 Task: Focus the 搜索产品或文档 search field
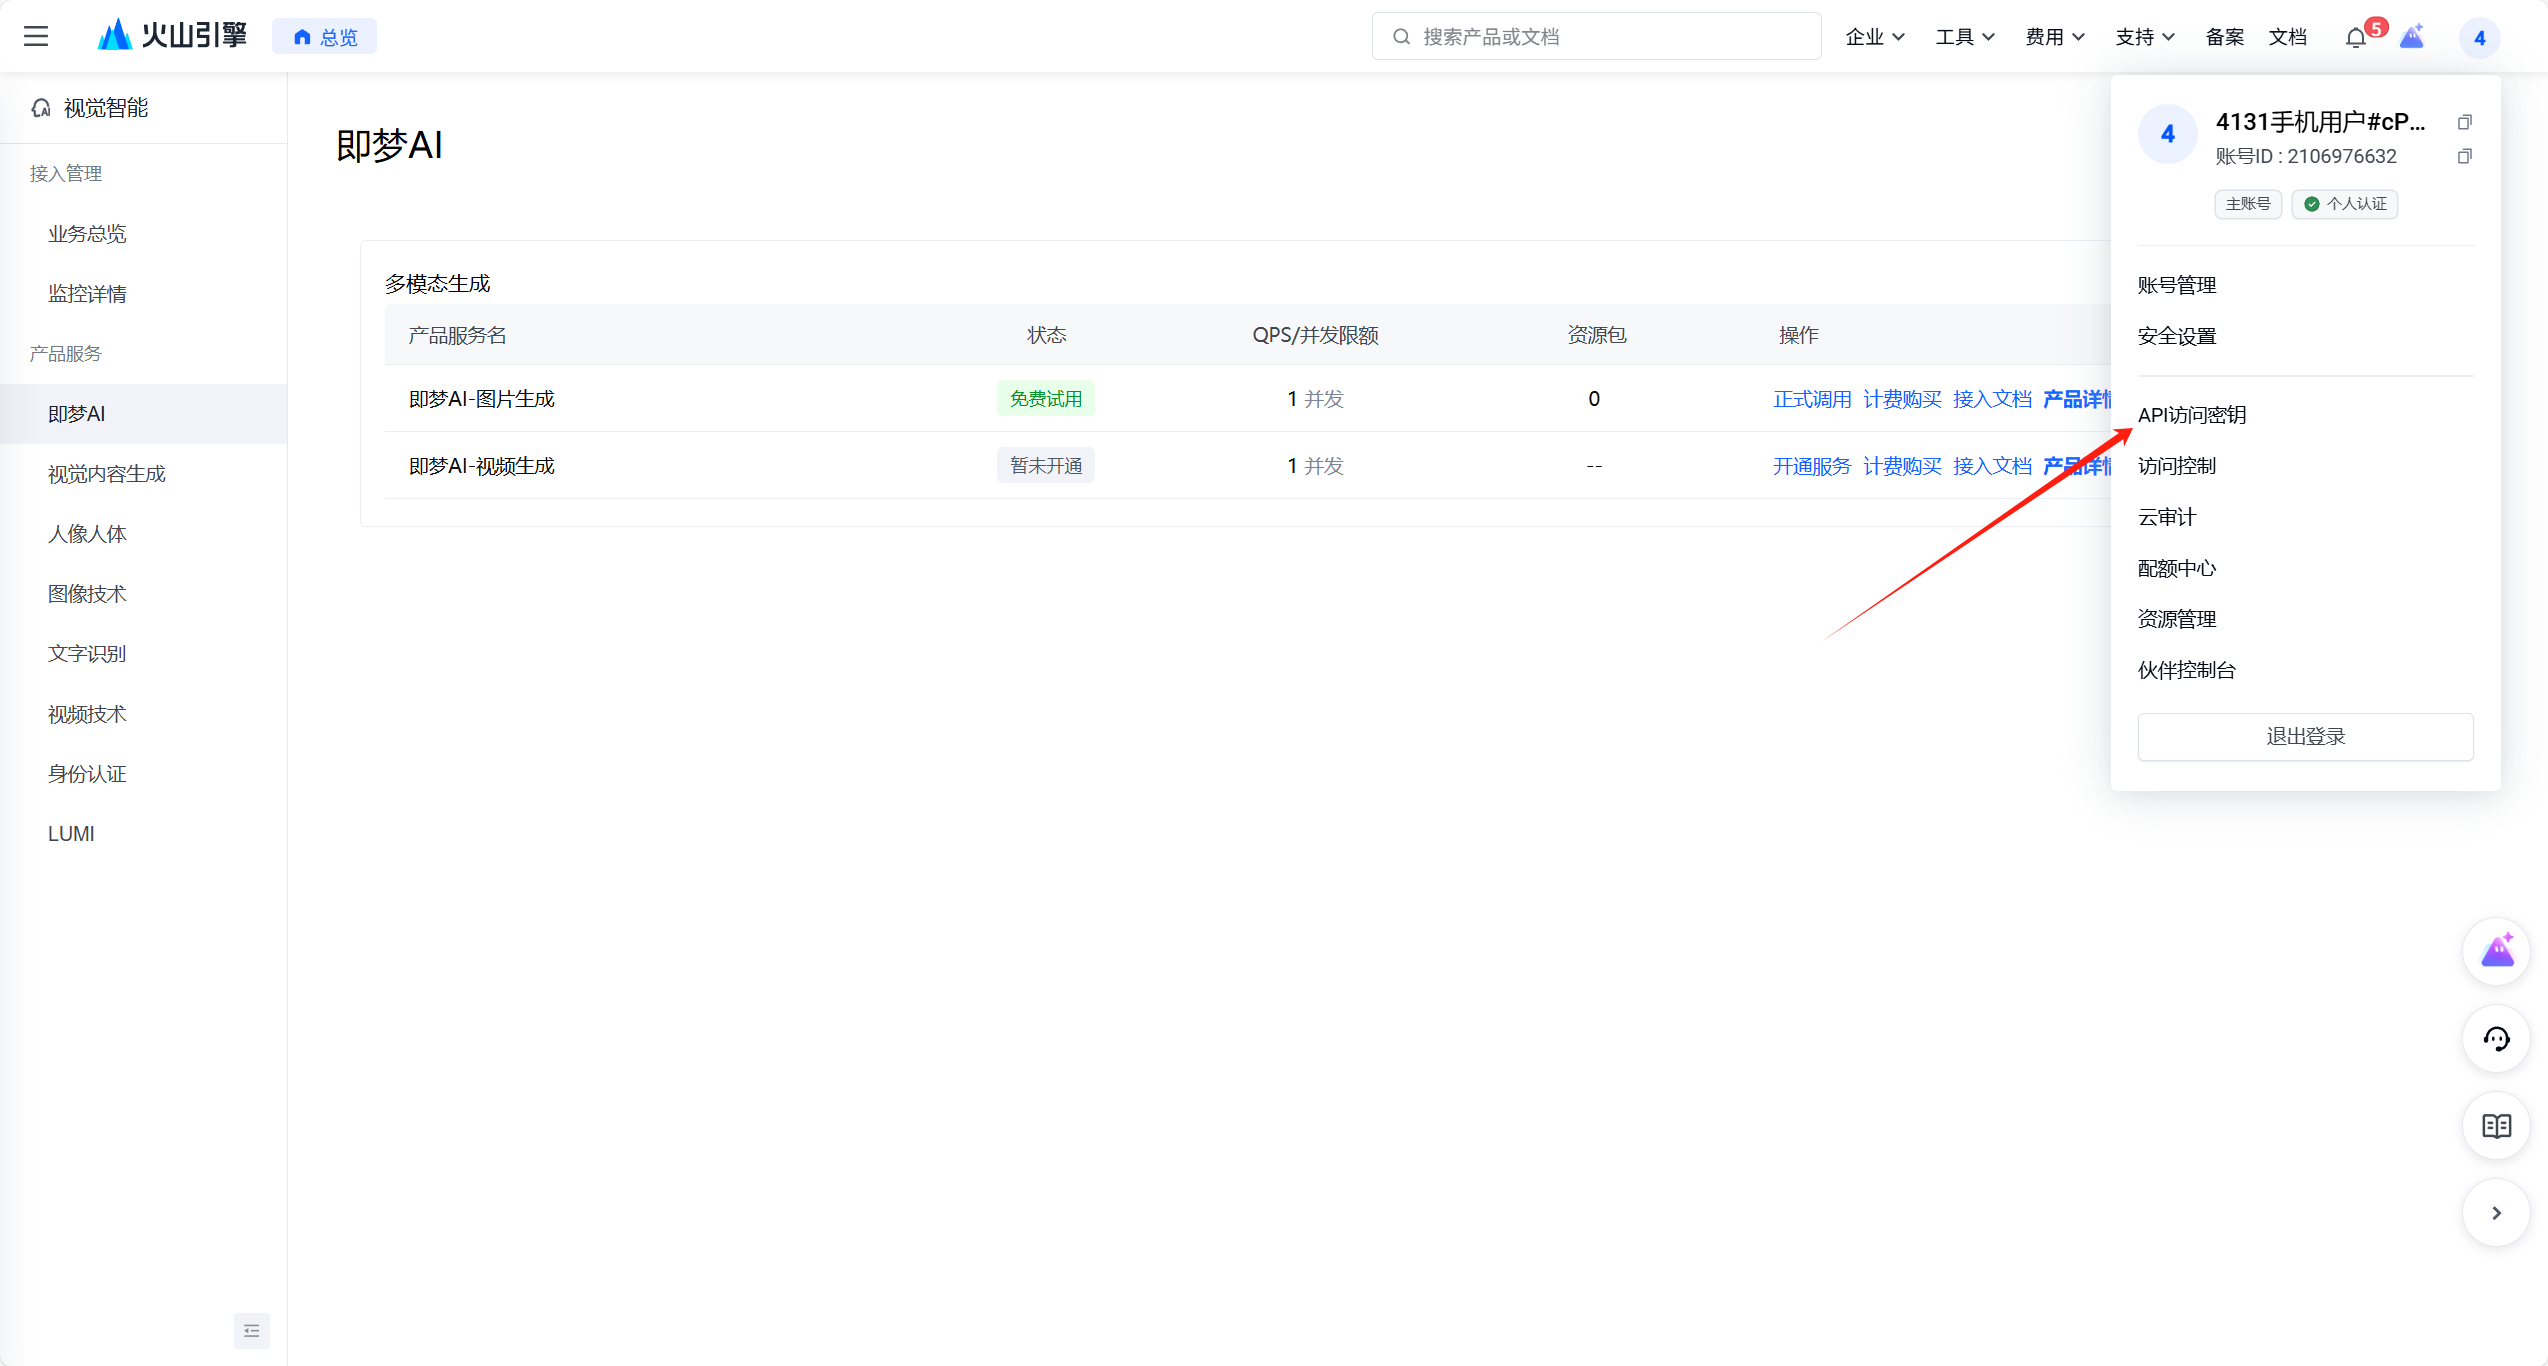point(1596,37)
